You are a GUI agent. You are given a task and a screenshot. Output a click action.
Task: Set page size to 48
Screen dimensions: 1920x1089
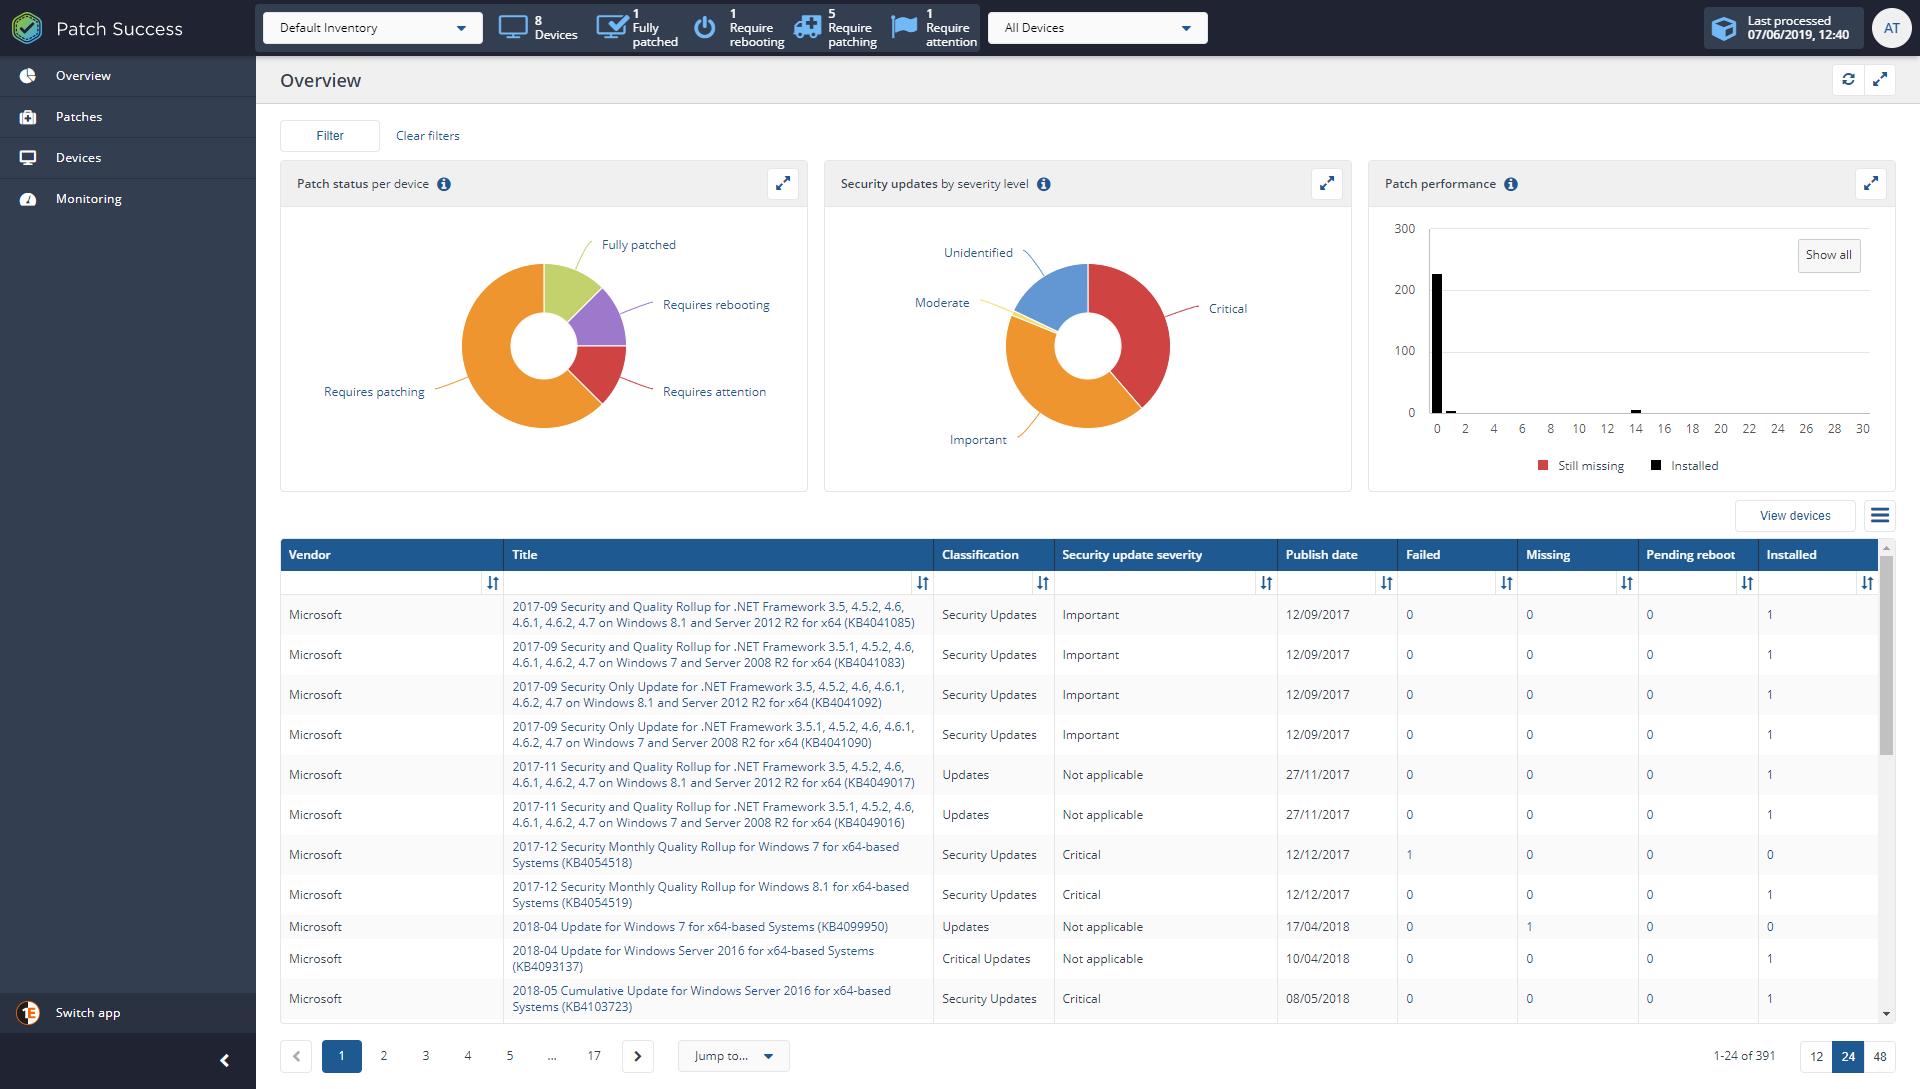[x=1880, y=1057]
